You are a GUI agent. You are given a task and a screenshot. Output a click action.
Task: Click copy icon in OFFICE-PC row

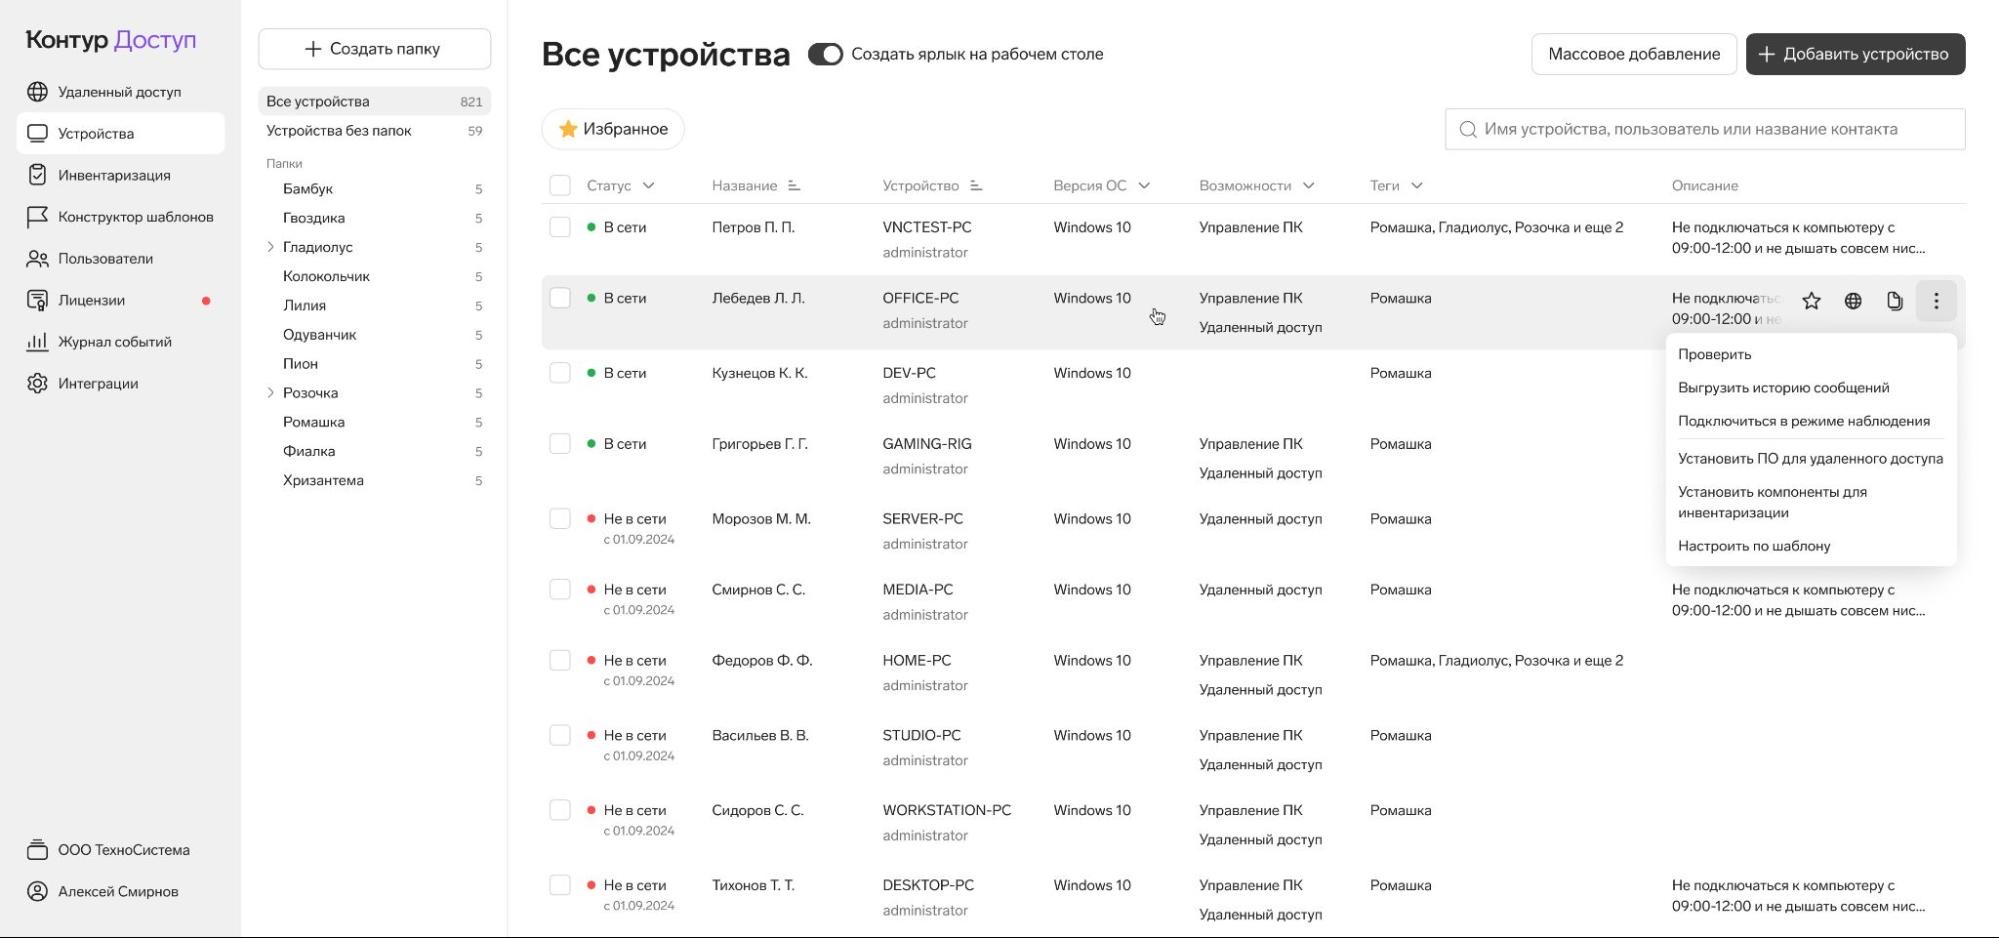[x=1894, y=301]
